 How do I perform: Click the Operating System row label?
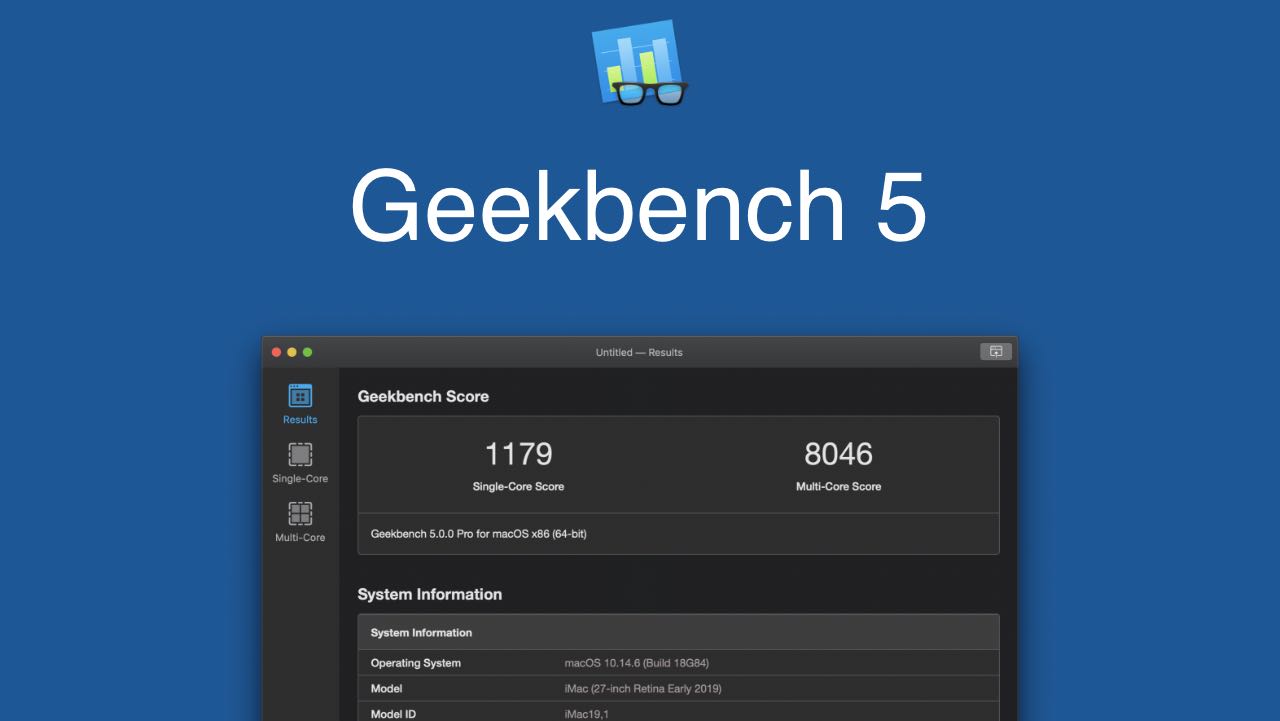[x=416, y=663]
